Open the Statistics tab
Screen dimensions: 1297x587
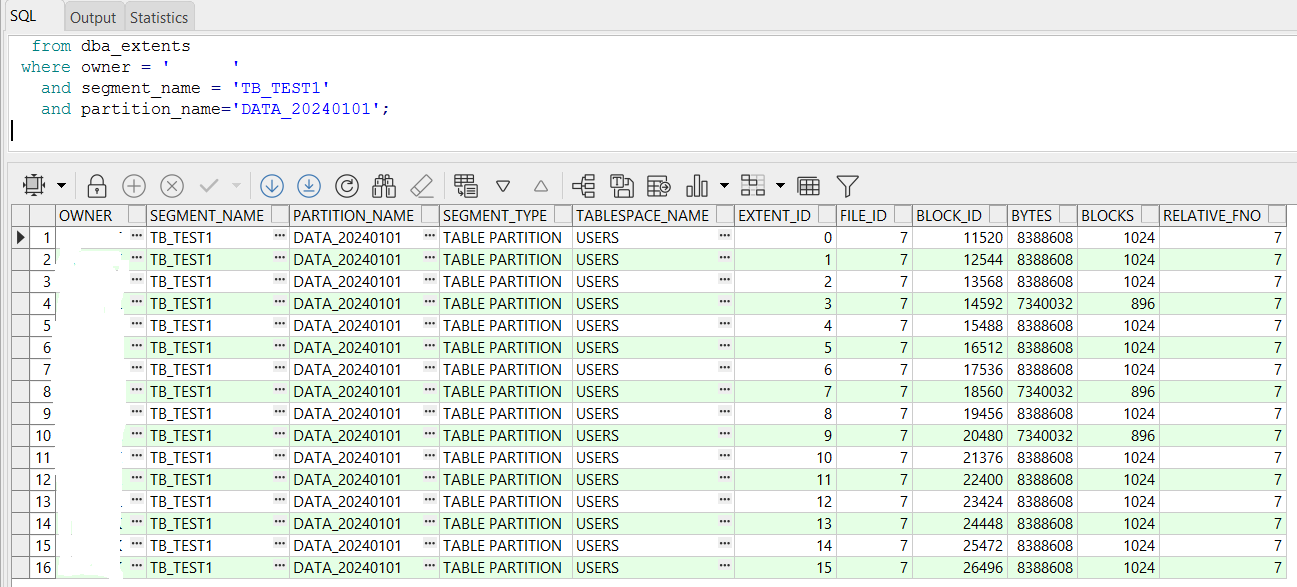pyautogui.click(x=159, y=17)
